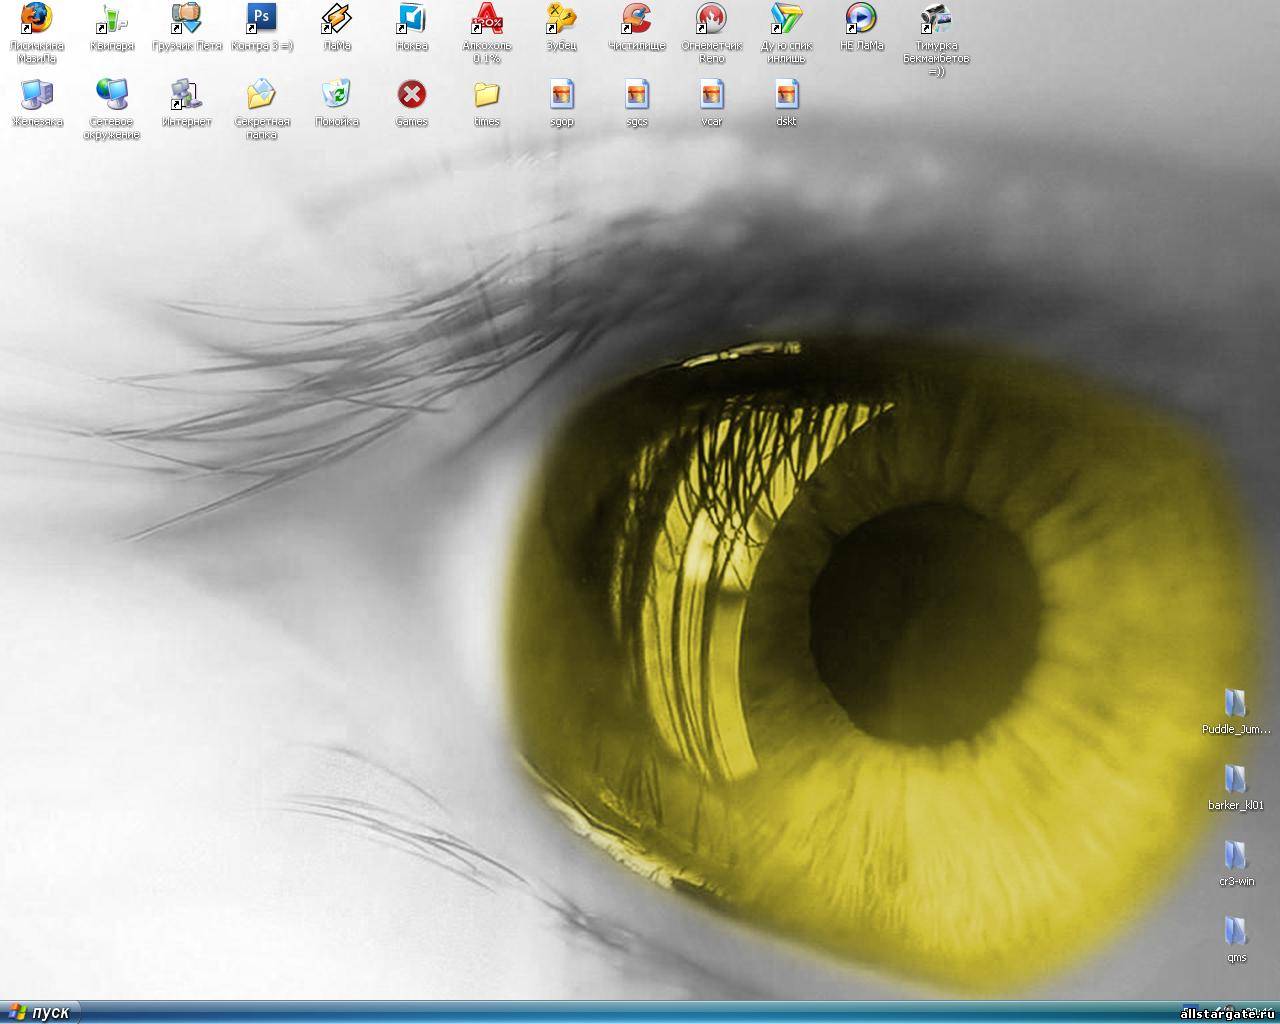Open the Квипара messenger shortcut
This screenshot has width=1280, height=1024.
[x=112, y=19]
